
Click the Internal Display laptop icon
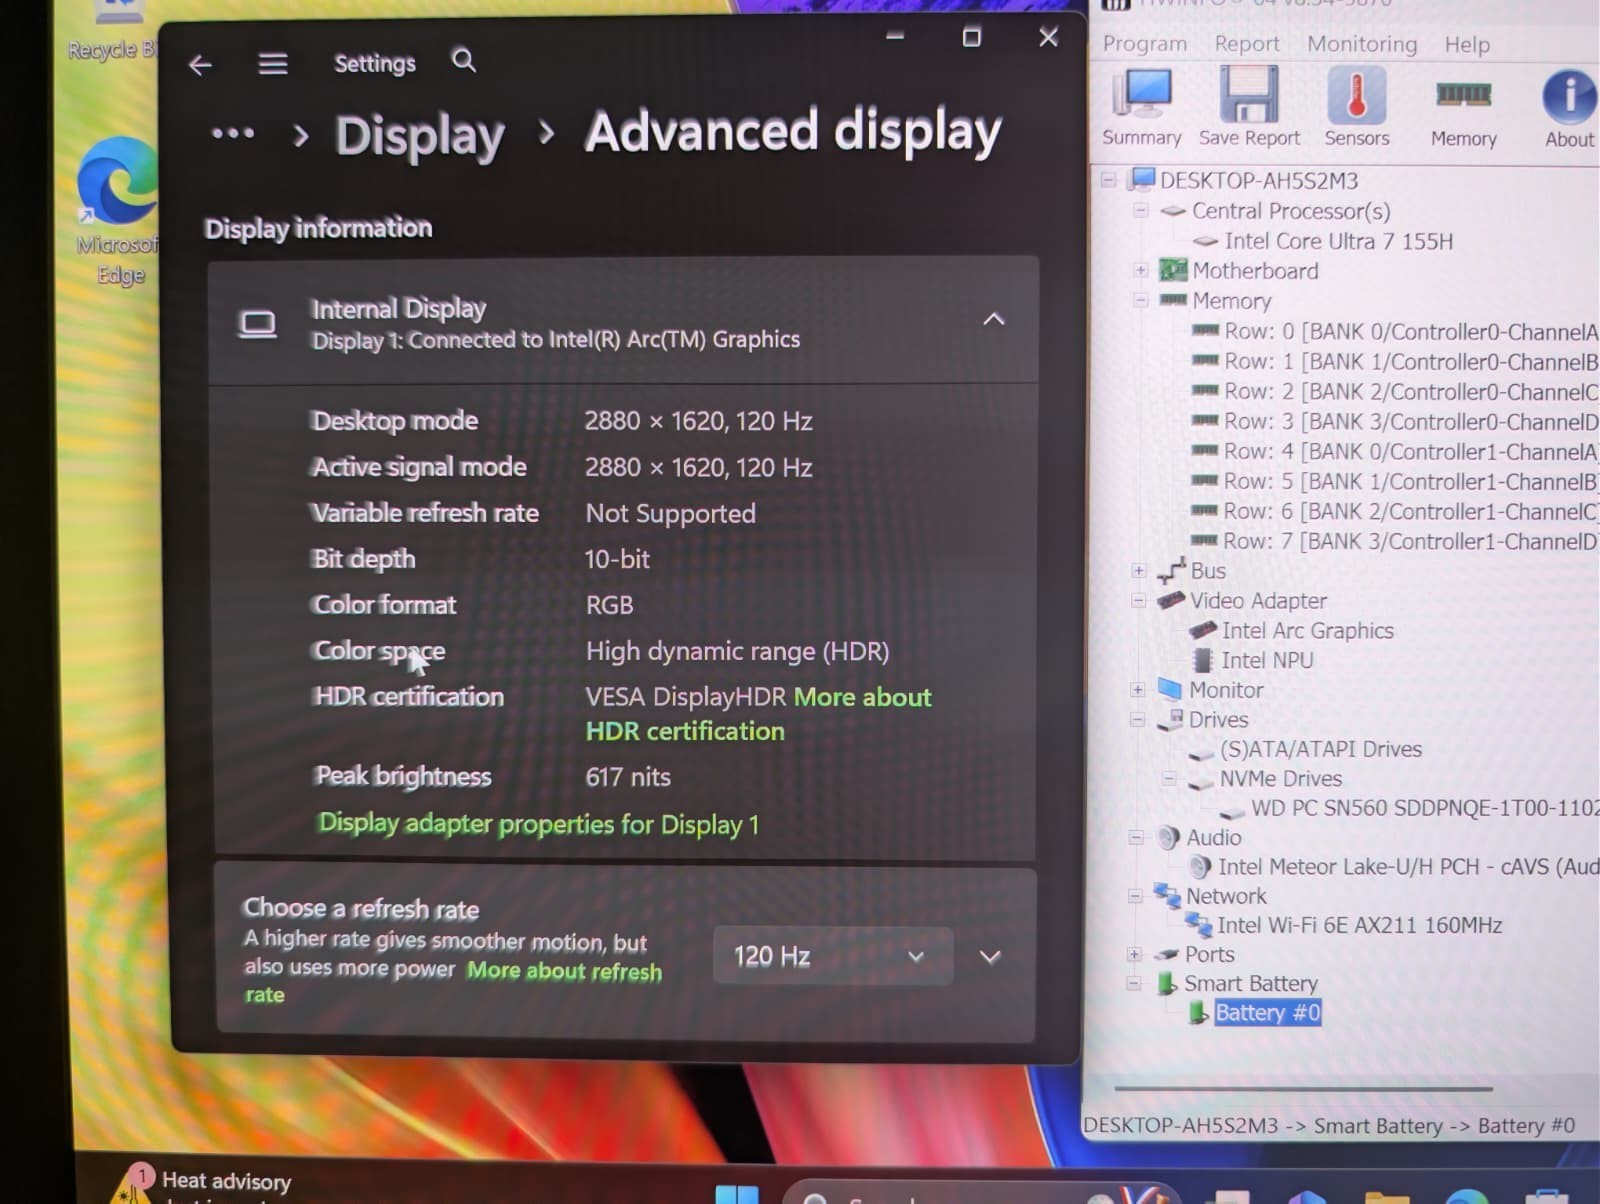pyautogui.click(x=257, y=324)
